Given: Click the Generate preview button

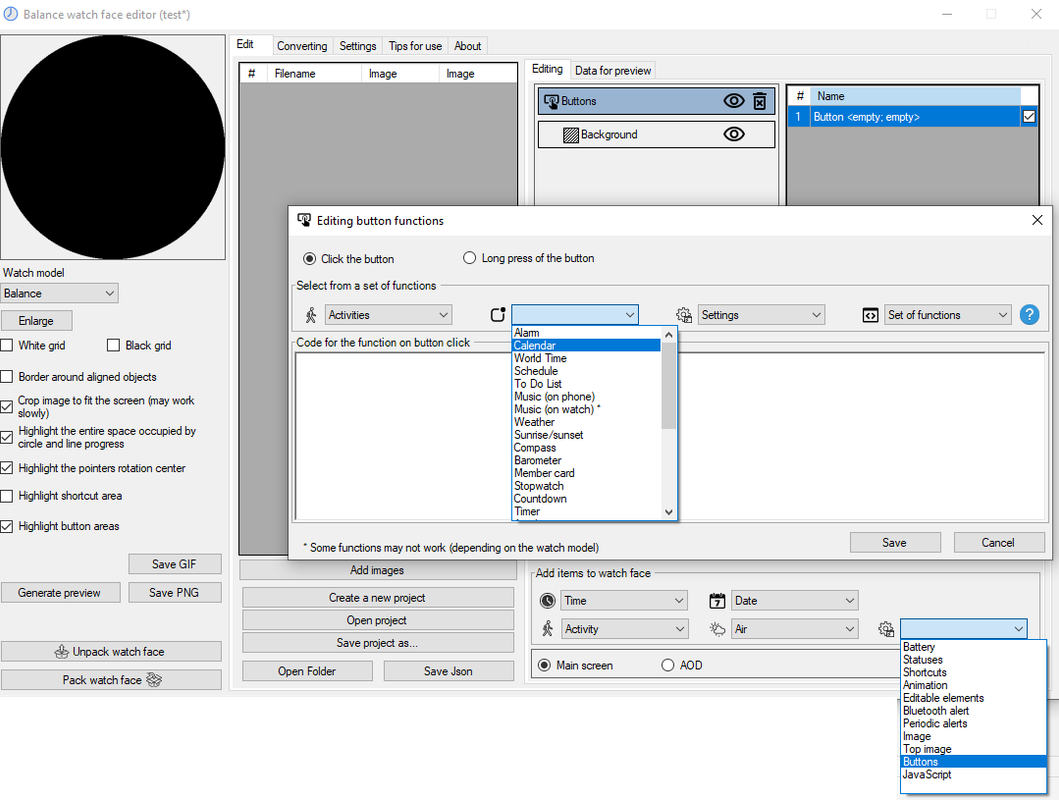Looking at the screenshot, I should [59, 592].
